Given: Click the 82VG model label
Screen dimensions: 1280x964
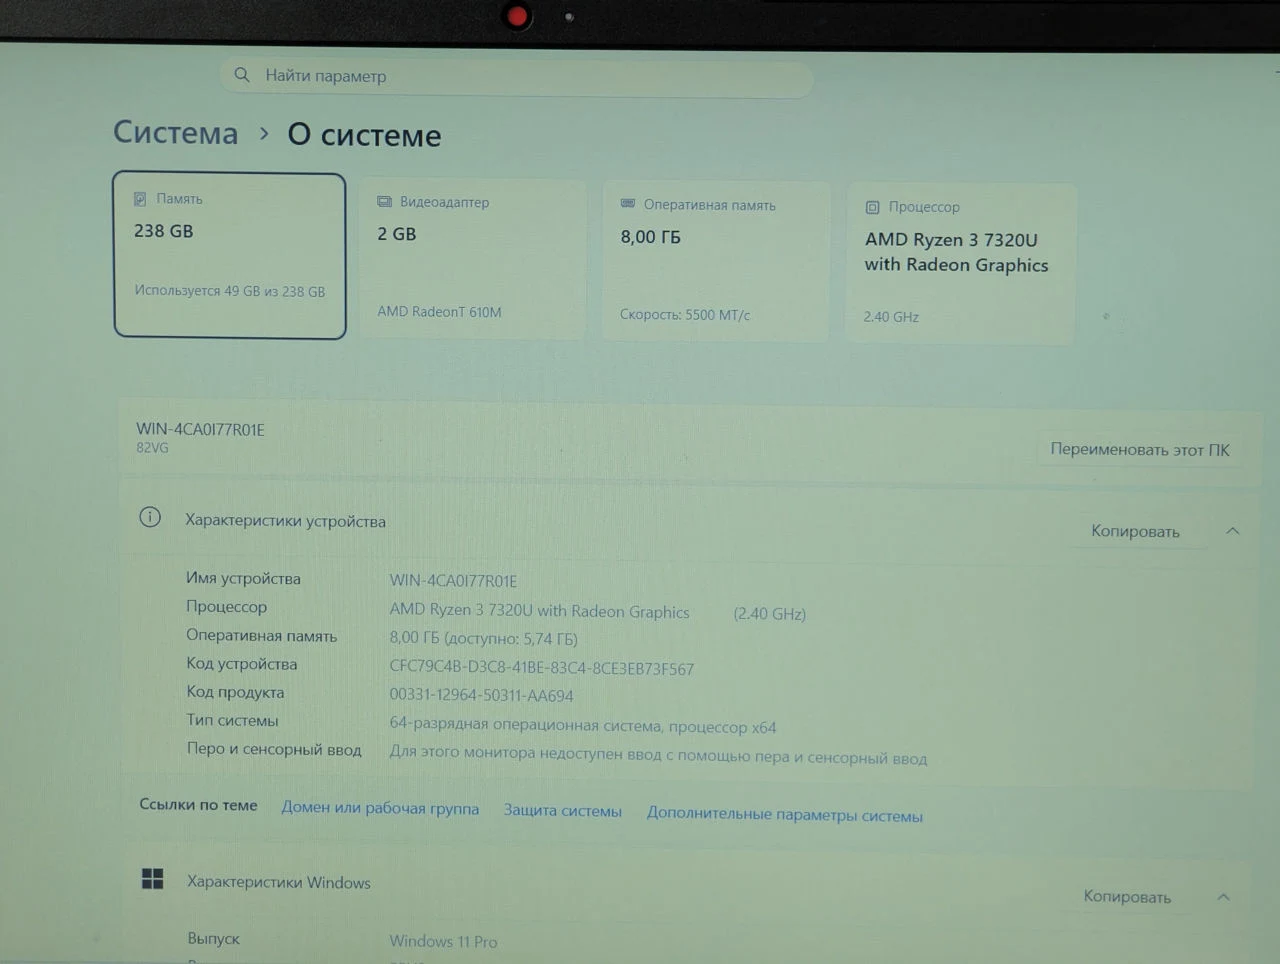Looking at the screenshot, I should click(152, 448).
